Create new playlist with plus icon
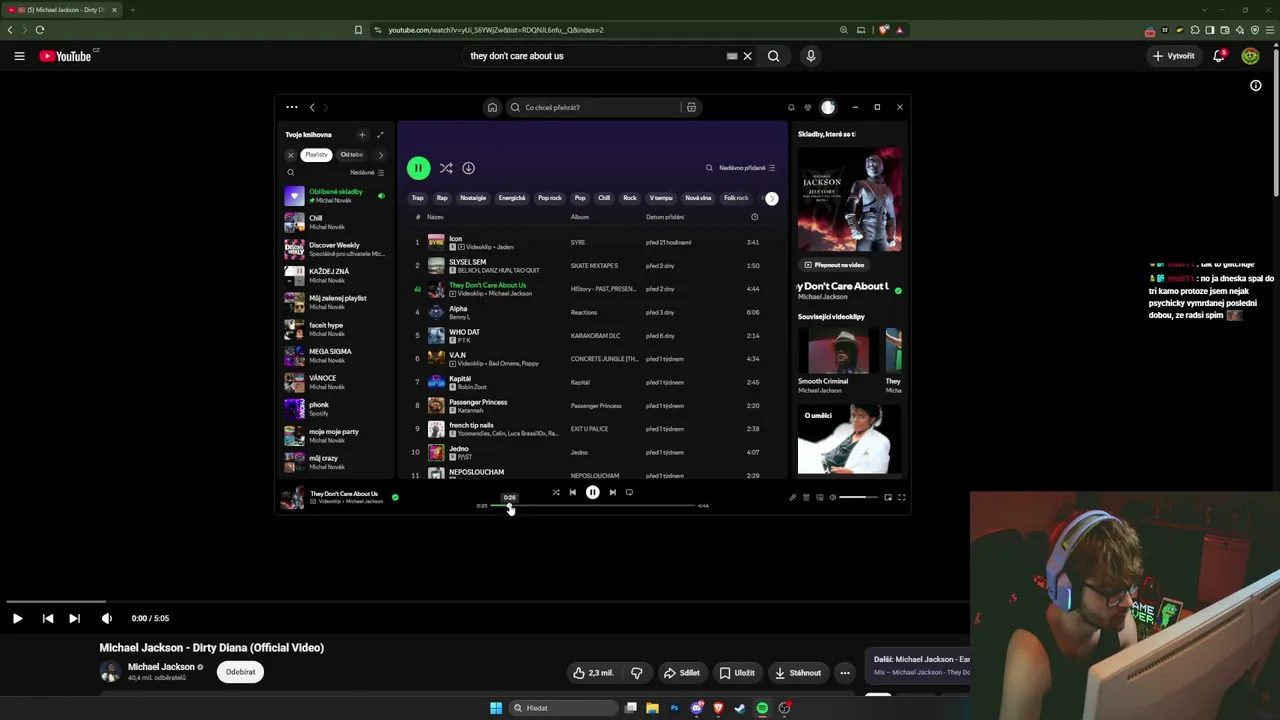Viewport: 1280px width, 720px height. click(362, 135)
